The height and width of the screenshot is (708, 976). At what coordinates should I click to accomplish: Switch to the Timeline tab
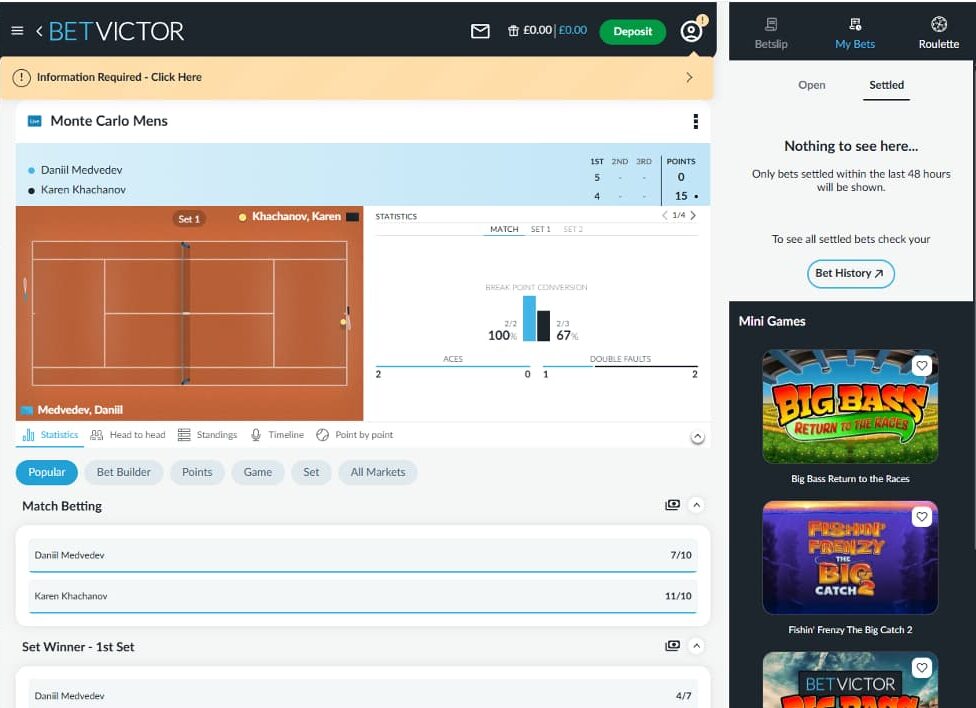277,435
